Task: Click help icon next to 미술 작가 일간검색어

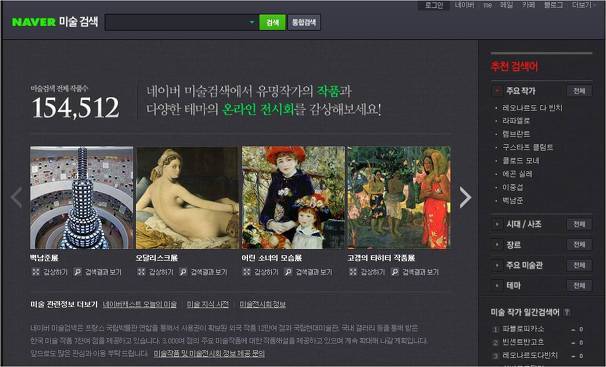Action: click(x=567, y=312)
